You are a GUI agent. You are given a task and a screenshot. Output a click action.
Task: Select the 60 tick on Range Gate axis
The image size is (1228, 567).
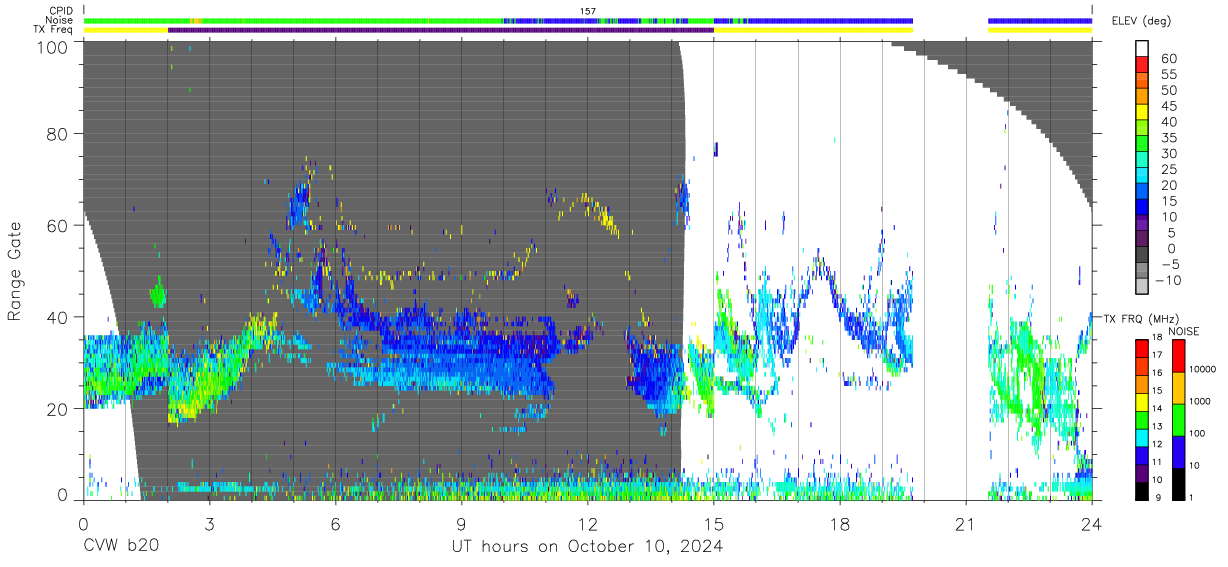pyautogui.click(x=58, y=225)
